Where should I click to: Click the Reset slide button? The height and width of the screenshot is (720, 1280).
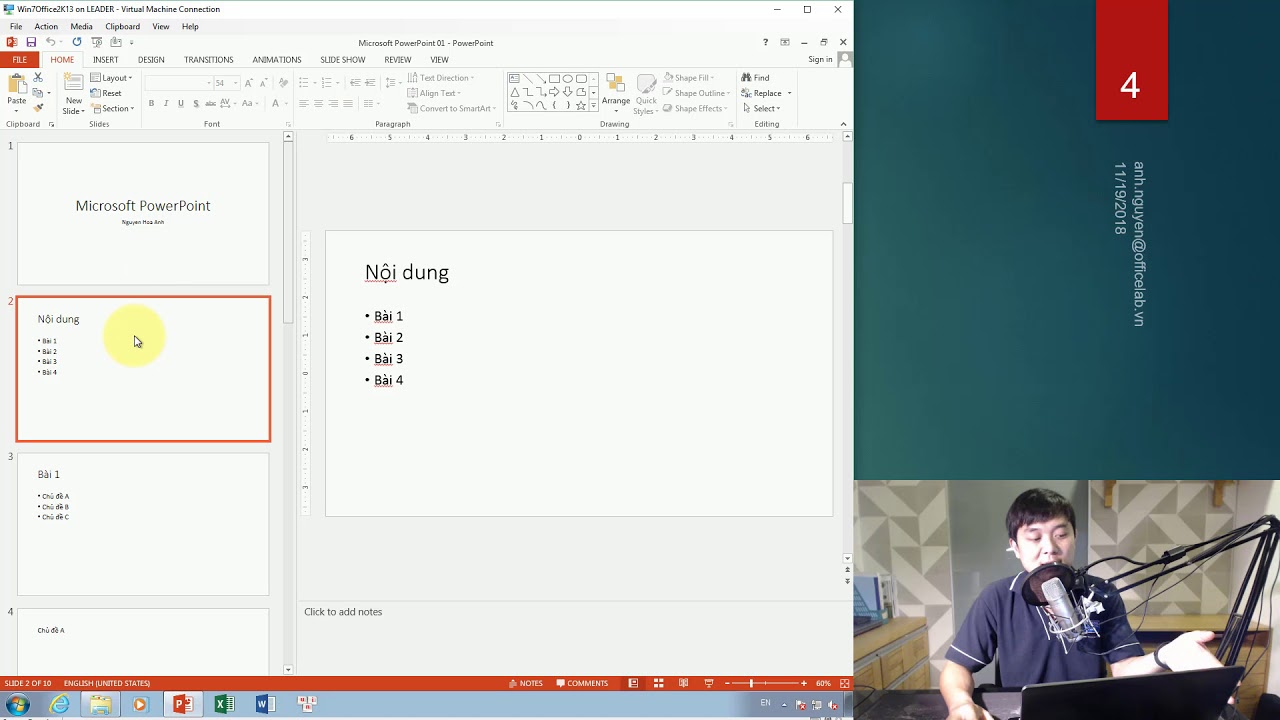click(x=105, y=93)
